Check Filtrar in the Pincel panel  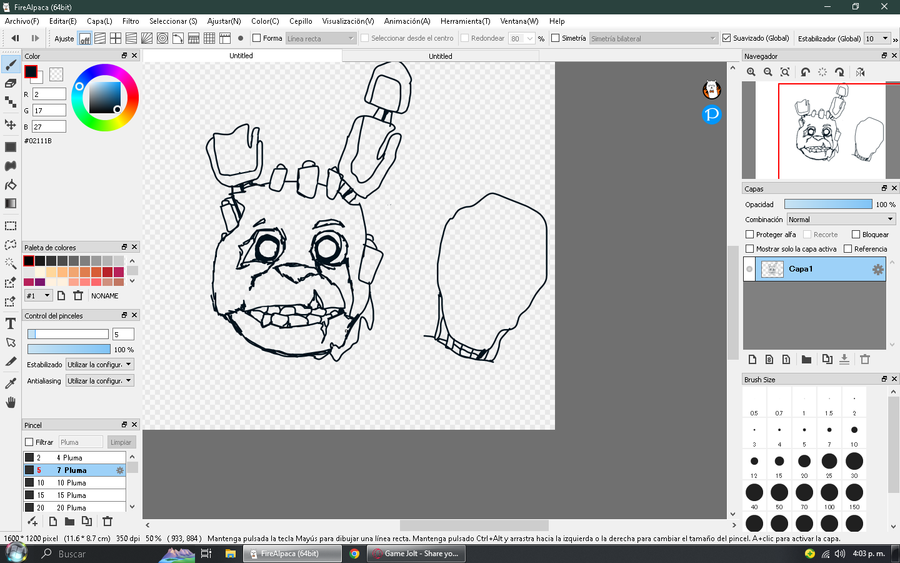click(x=29, y=442)
